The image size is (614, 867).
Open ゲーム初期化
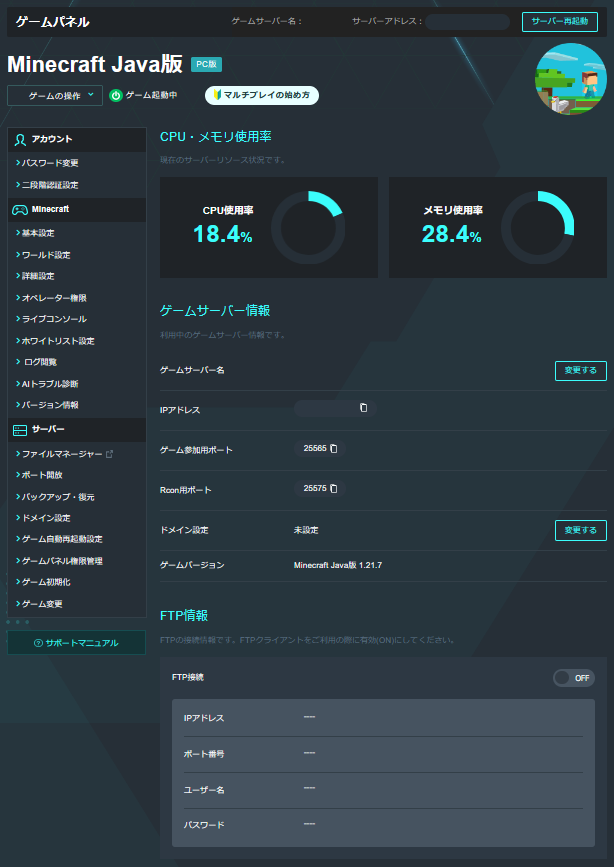46,582
